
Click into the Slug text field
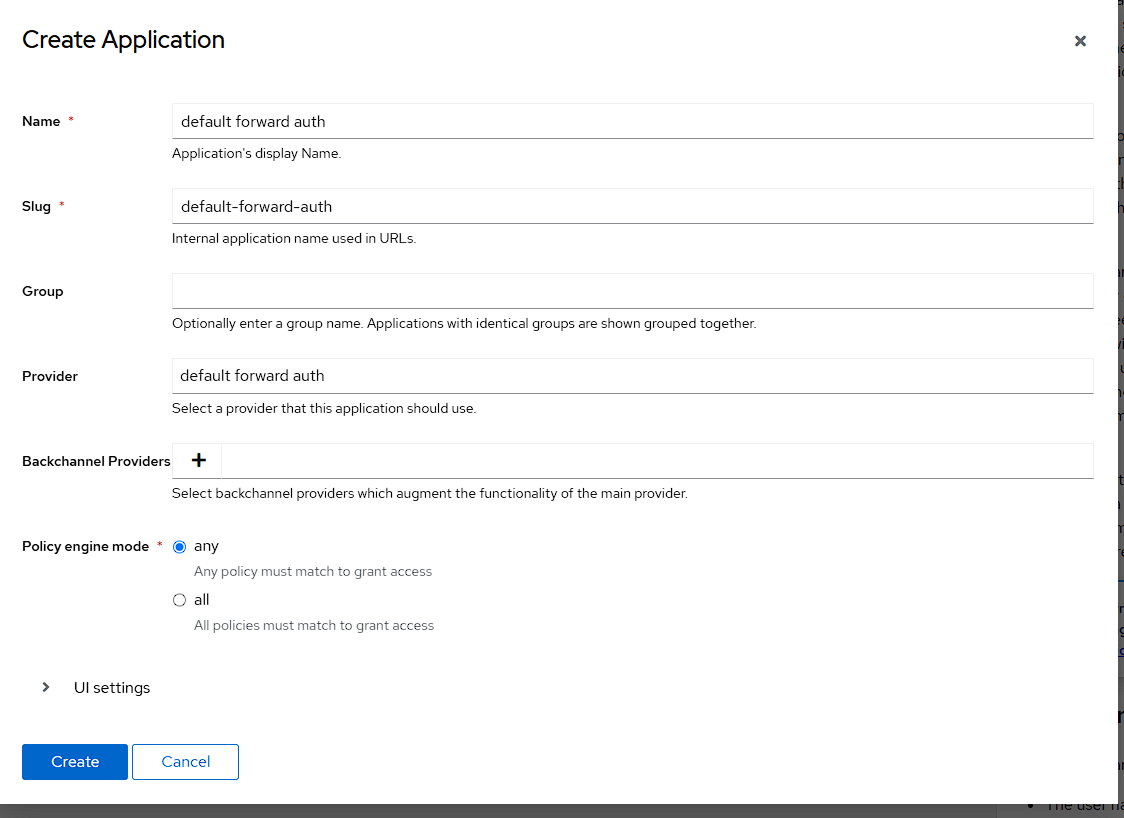point(632,206)
